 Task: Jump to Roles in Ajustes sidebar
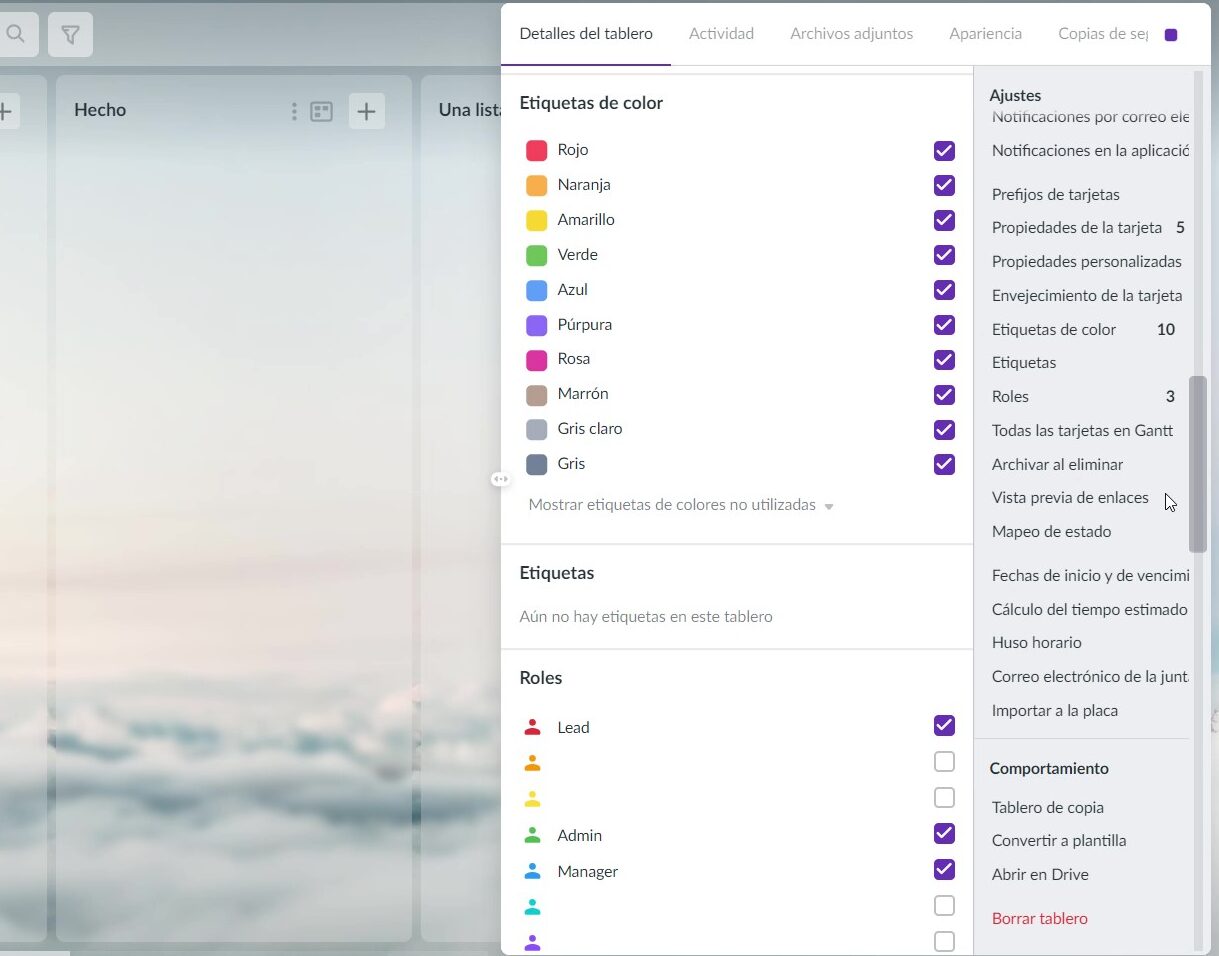point(1010,397)
